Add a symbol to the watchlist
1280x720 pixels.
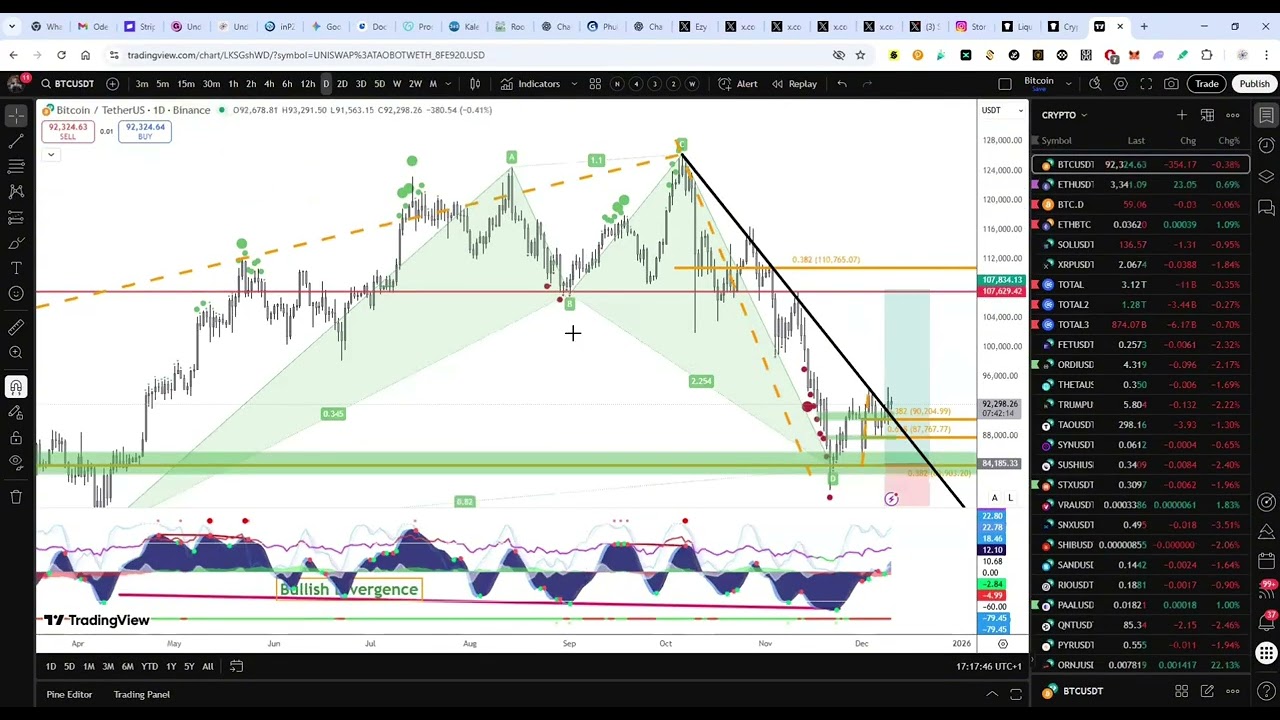(x=1181, y=115)
